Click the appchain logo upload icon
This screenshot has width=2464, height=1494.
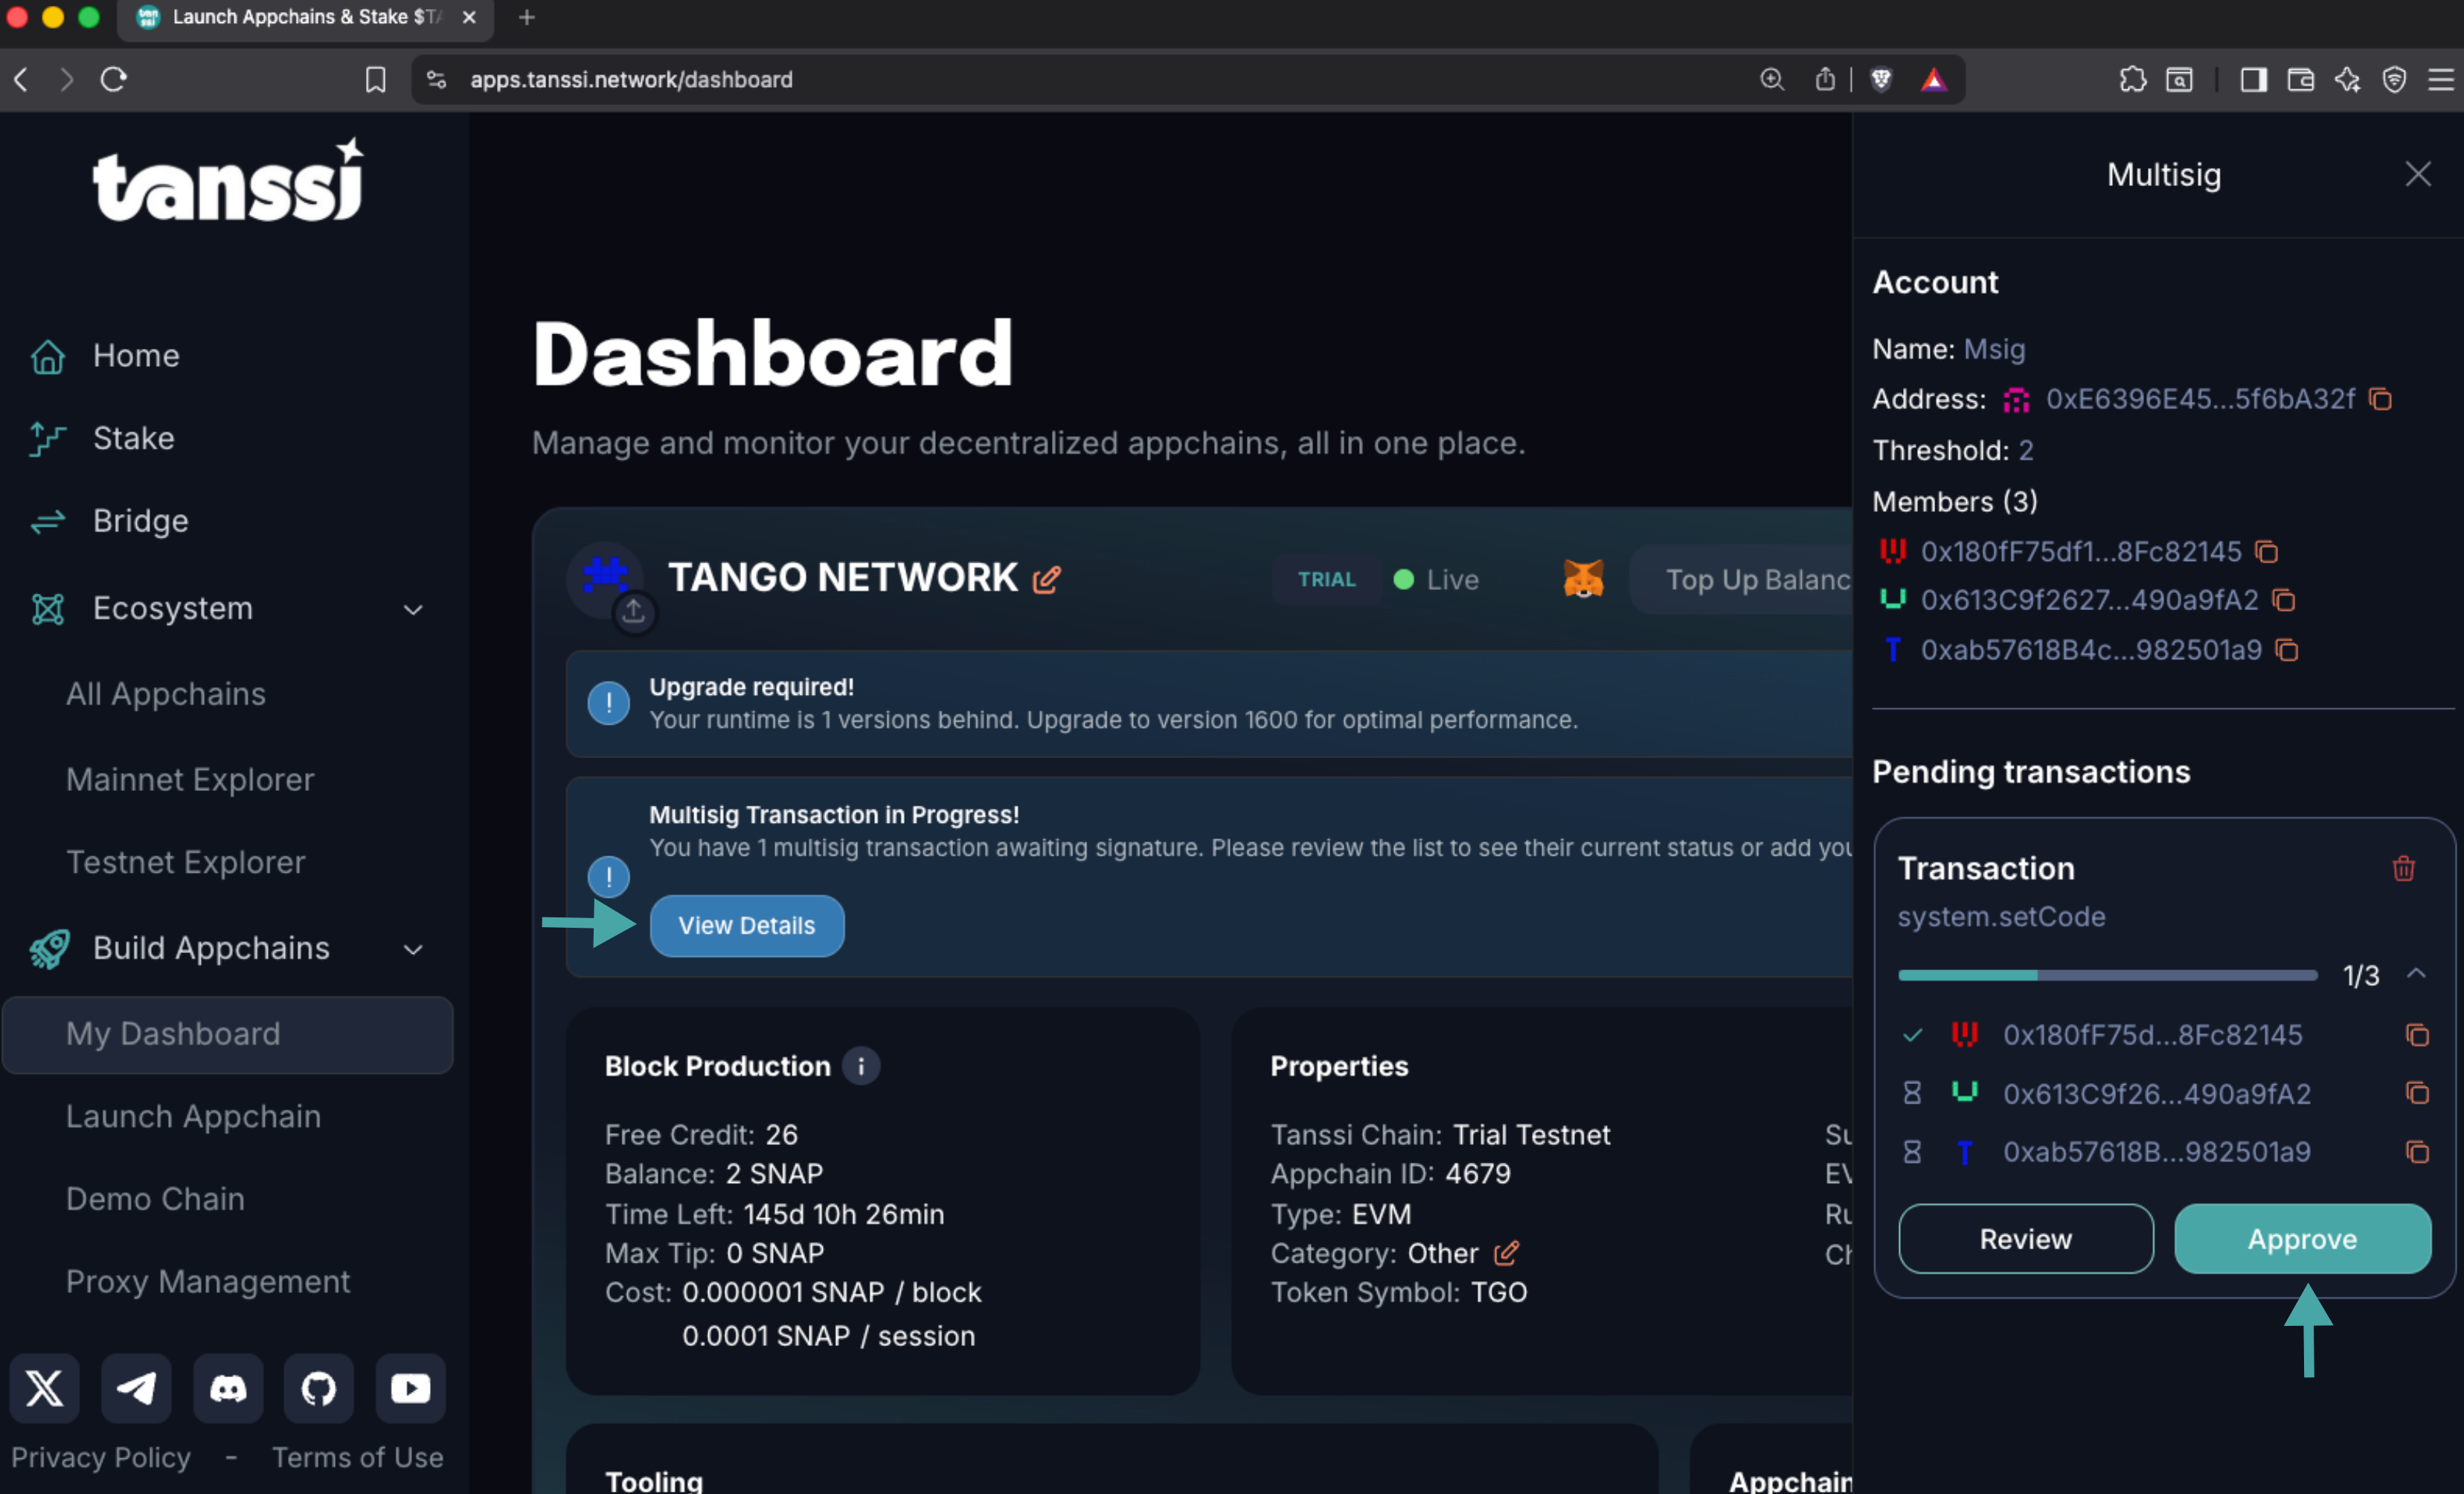point(634,612)
